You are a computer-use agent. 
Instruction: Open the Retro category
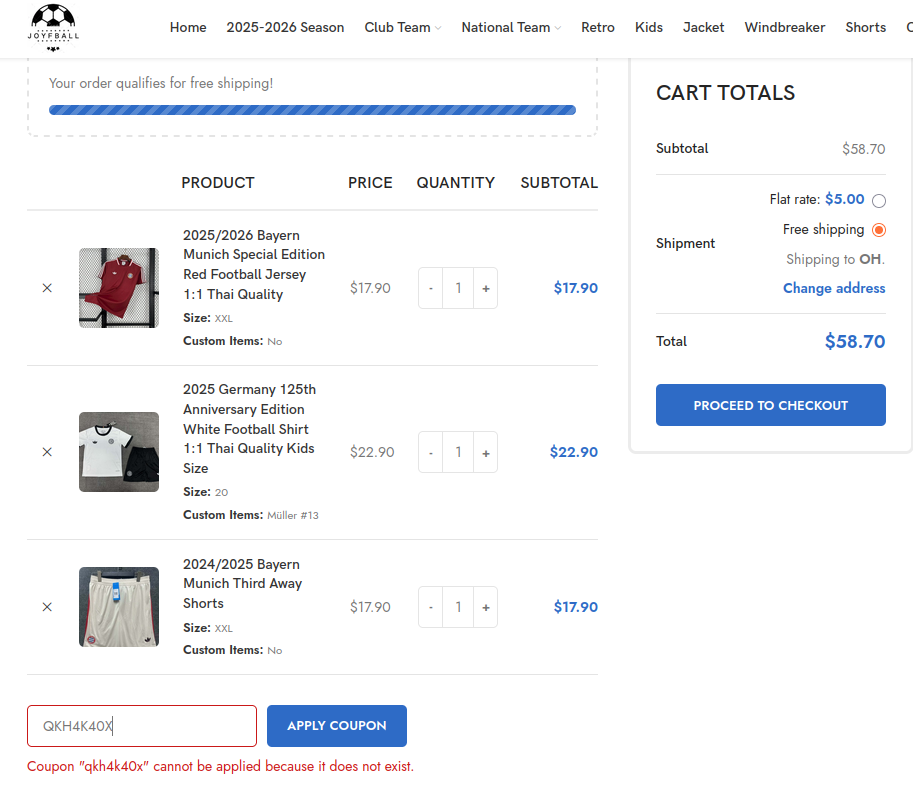(x=597, y=27)
